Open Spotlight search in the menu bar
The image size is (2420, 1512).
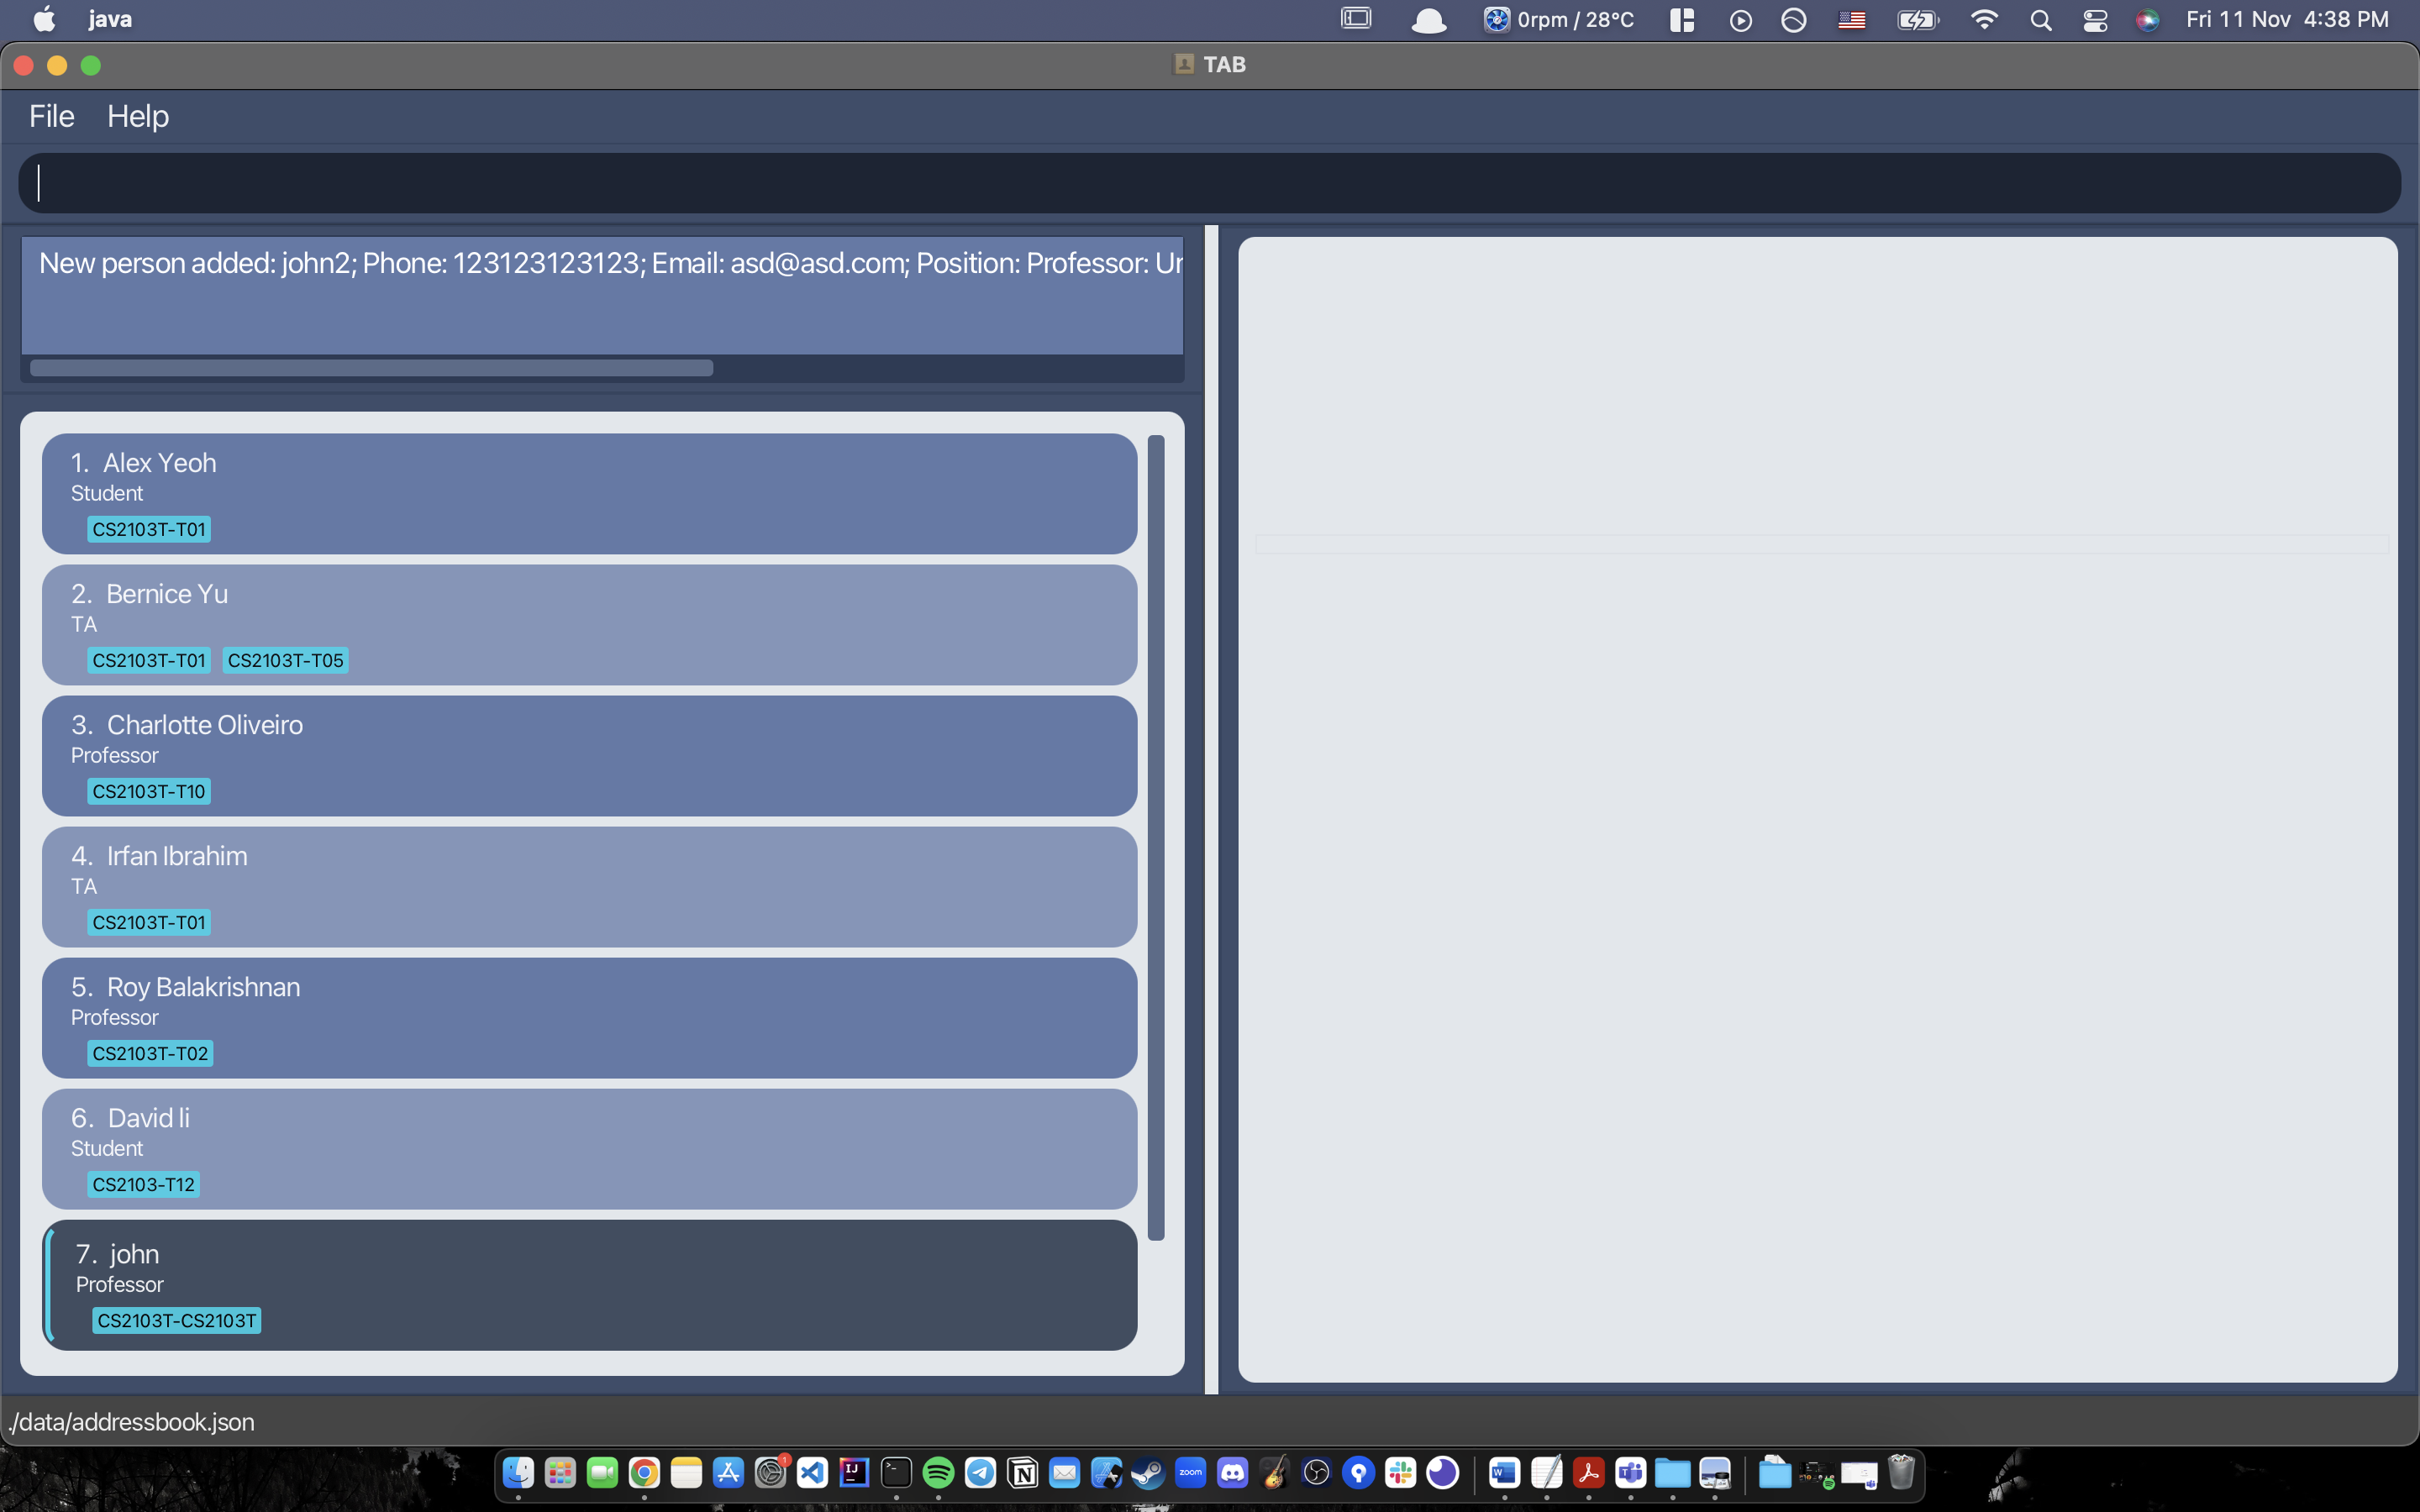point(2041,20)
